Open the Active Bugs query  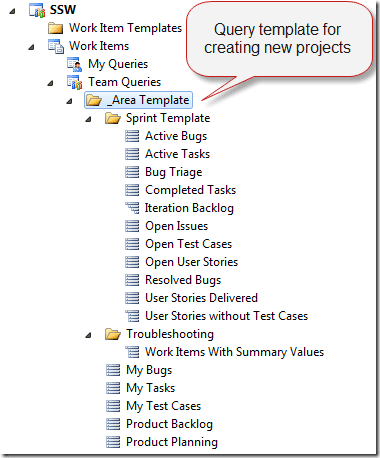pyautogui.click(x=176, y=136)
